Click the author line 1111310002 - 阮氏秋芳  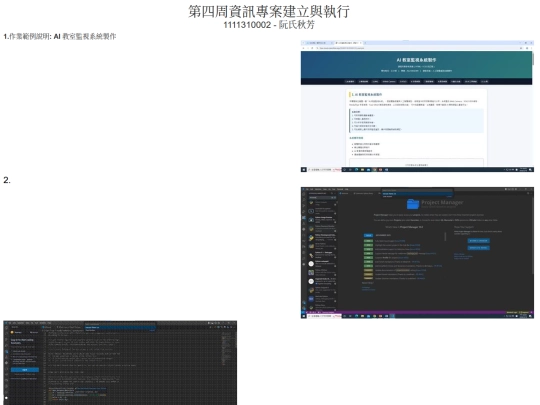(x=269, y=25)
